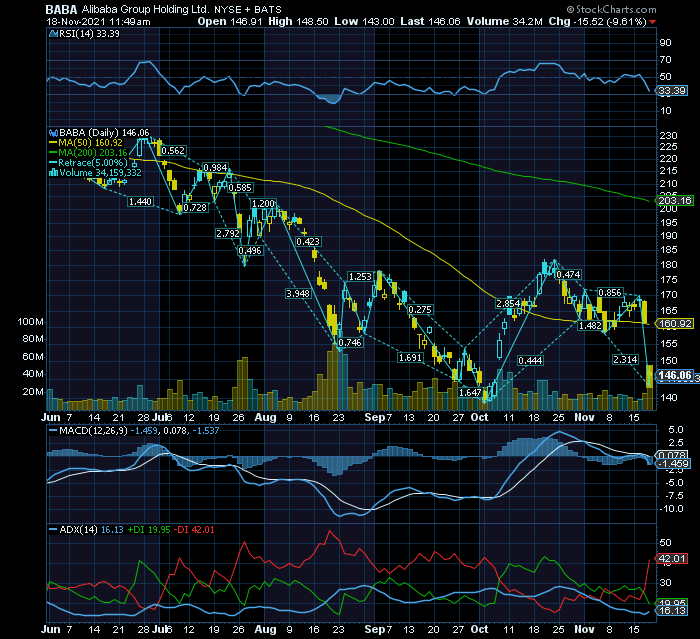Click the BABA (Daily) 146.06 legend entry
Image resolution: width=700 pixels, height=639 pixels.
coord(104,133)
